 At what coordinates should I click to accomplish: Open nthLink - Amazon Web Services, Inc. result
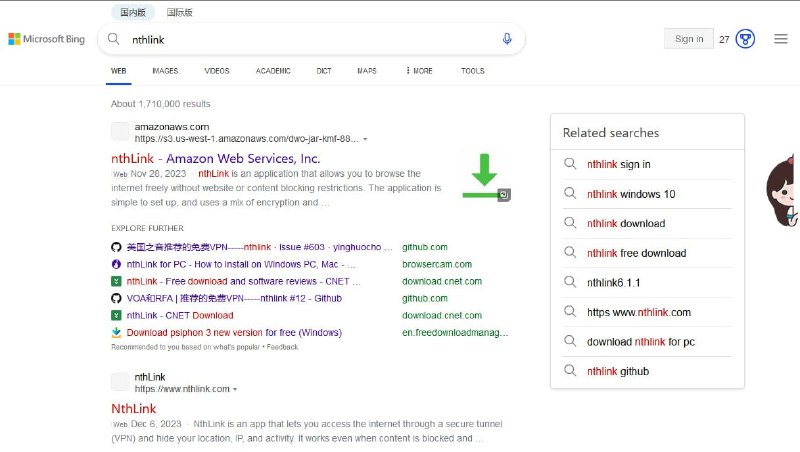coord(216,159)
